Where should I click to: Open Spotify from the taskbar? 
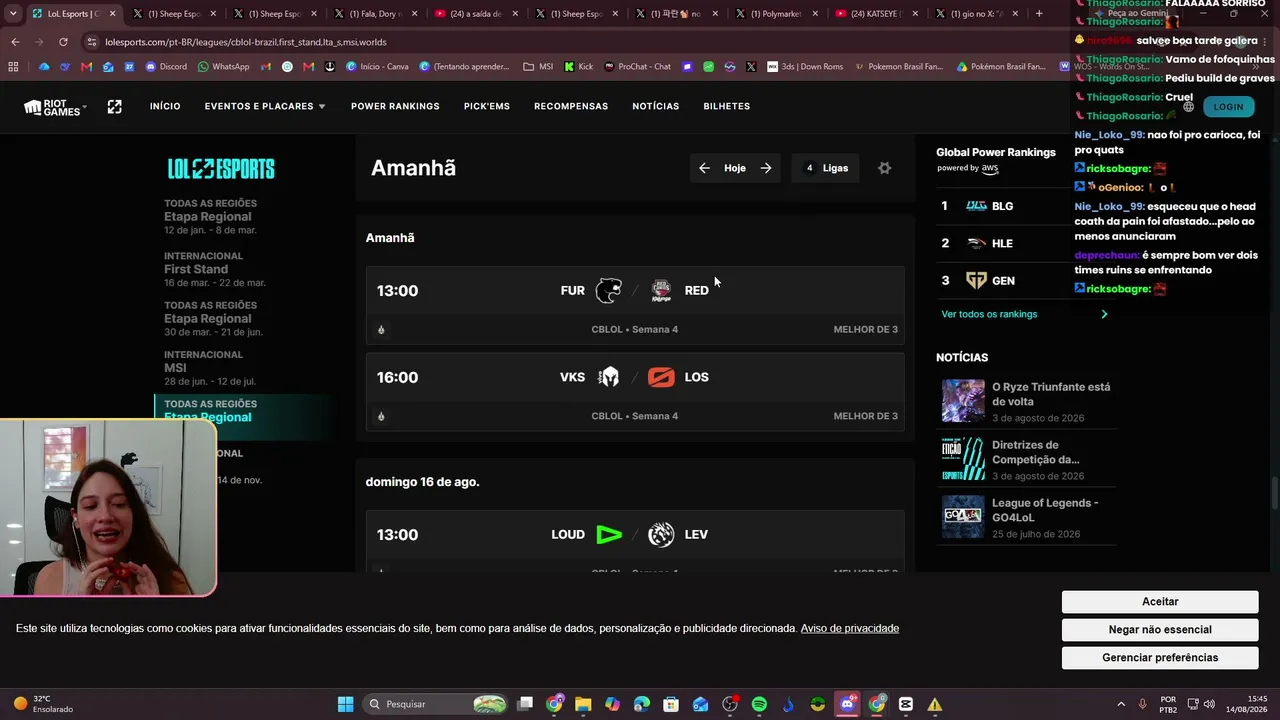[759, 704]
